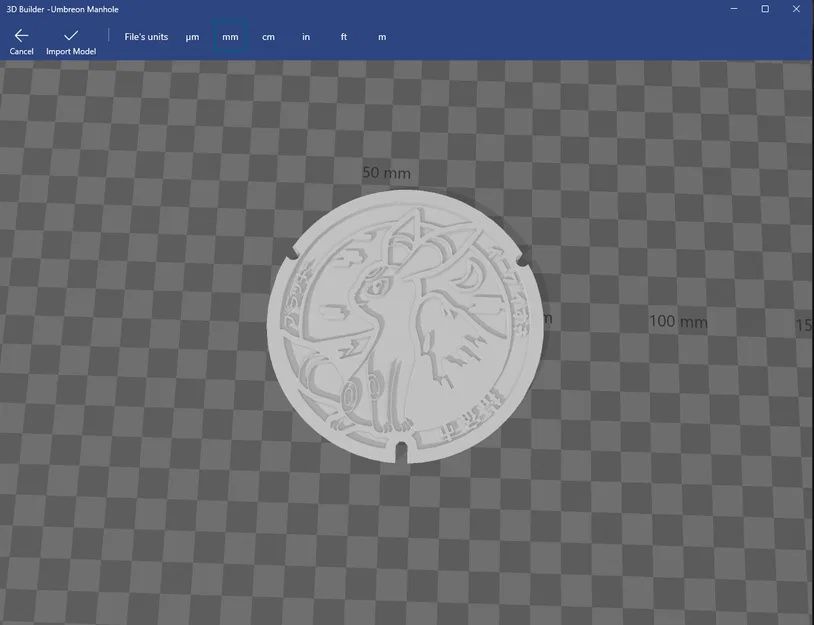
Task: Click the 100 mm grid label
Action: coord(678,321)
